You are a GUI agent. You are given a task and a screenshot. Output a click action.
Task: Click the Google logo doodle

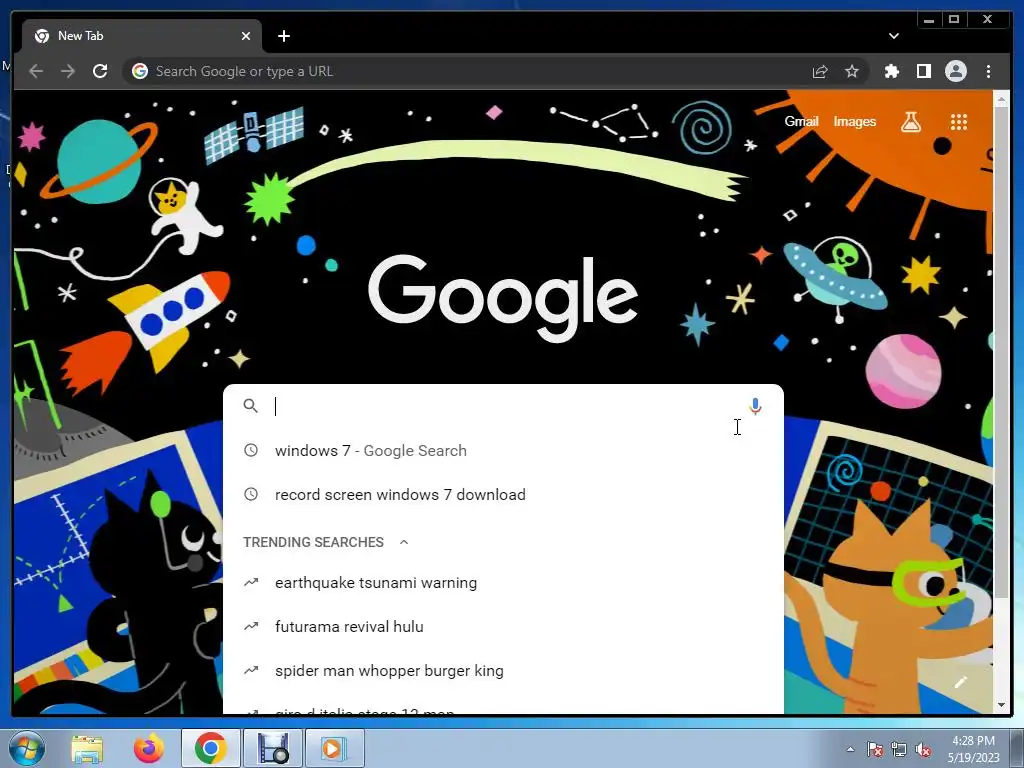503,298
